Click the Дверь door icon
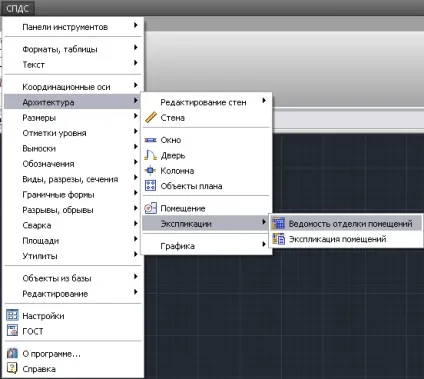This screenshot has width=424, height=379. pos(150,155)
